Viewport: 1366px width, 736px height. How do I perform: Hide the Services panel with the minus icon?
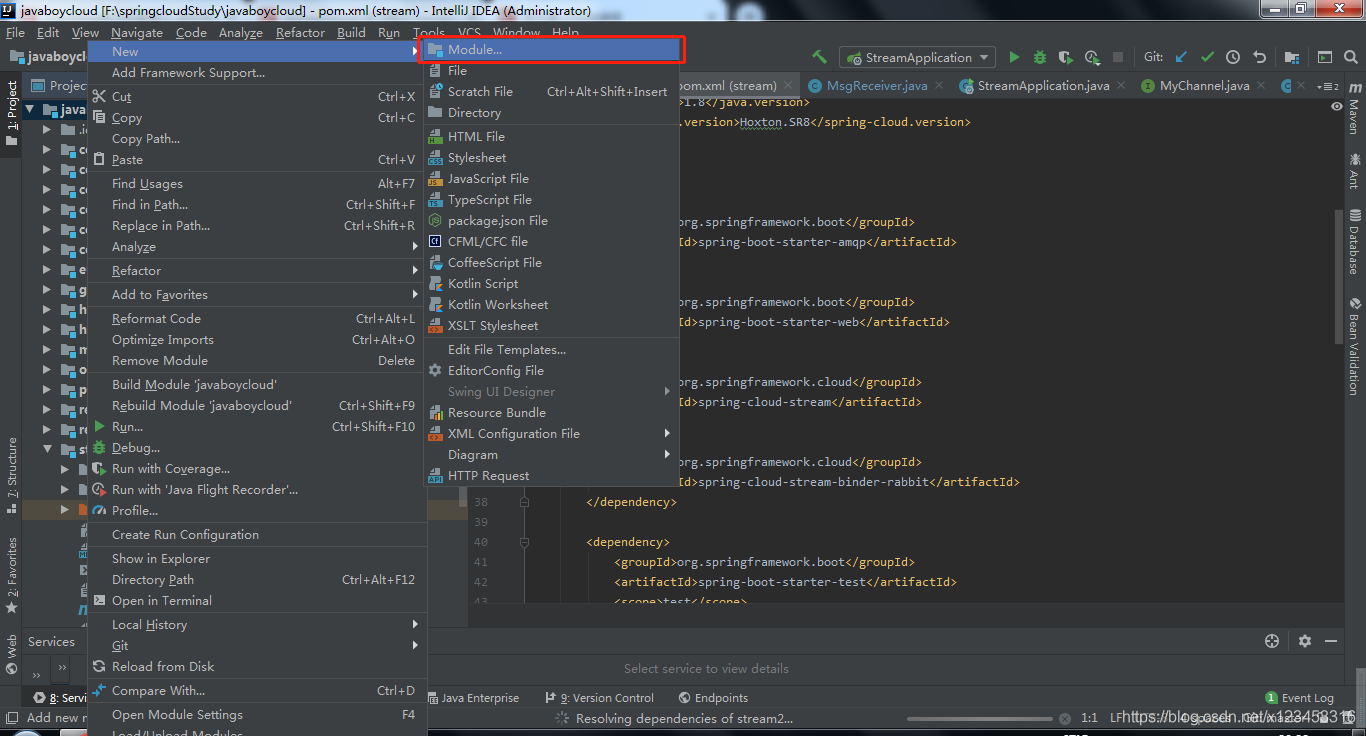pos(1331,641)
